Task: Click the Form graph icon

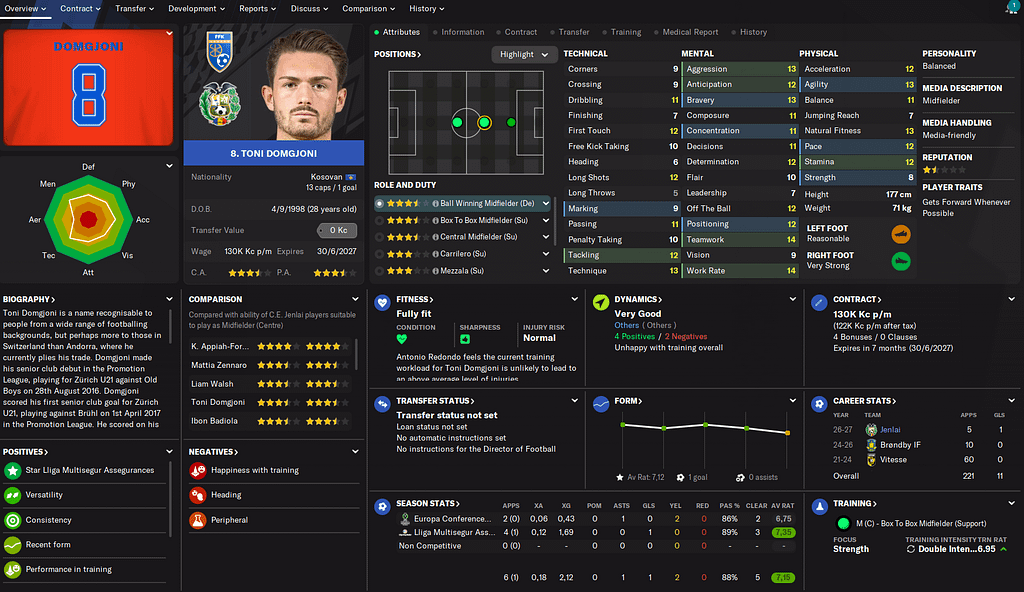Action: [x=600, y=404]
